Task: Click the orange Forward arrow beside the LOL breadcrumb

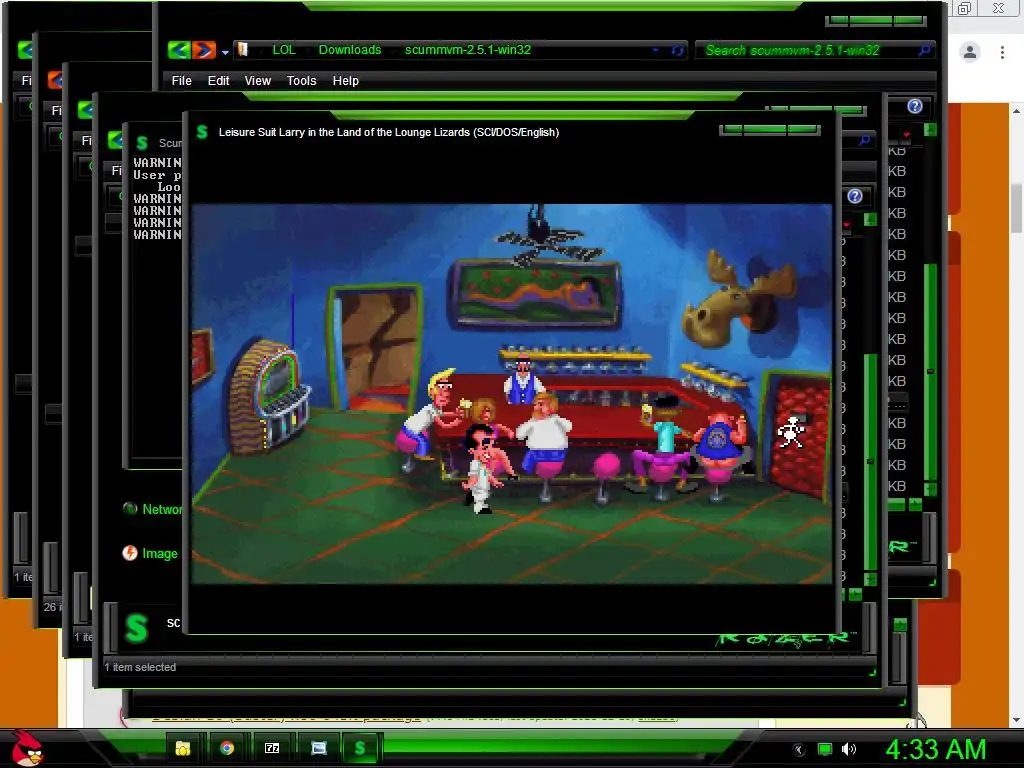Action: click(204, 50)
